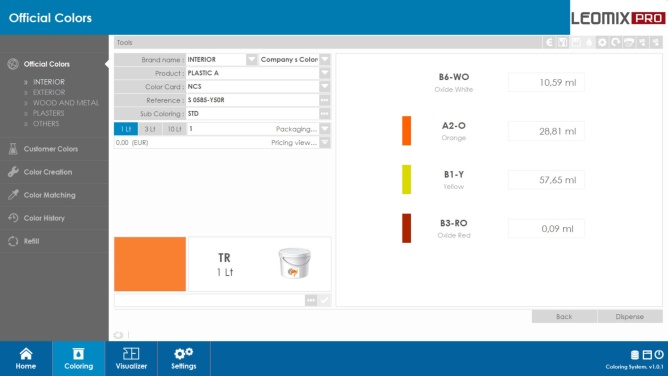Click the gear icon in the Tools bar
Image resolution: width=668 pixels, height=376 pixels.
tap(602, 42)
